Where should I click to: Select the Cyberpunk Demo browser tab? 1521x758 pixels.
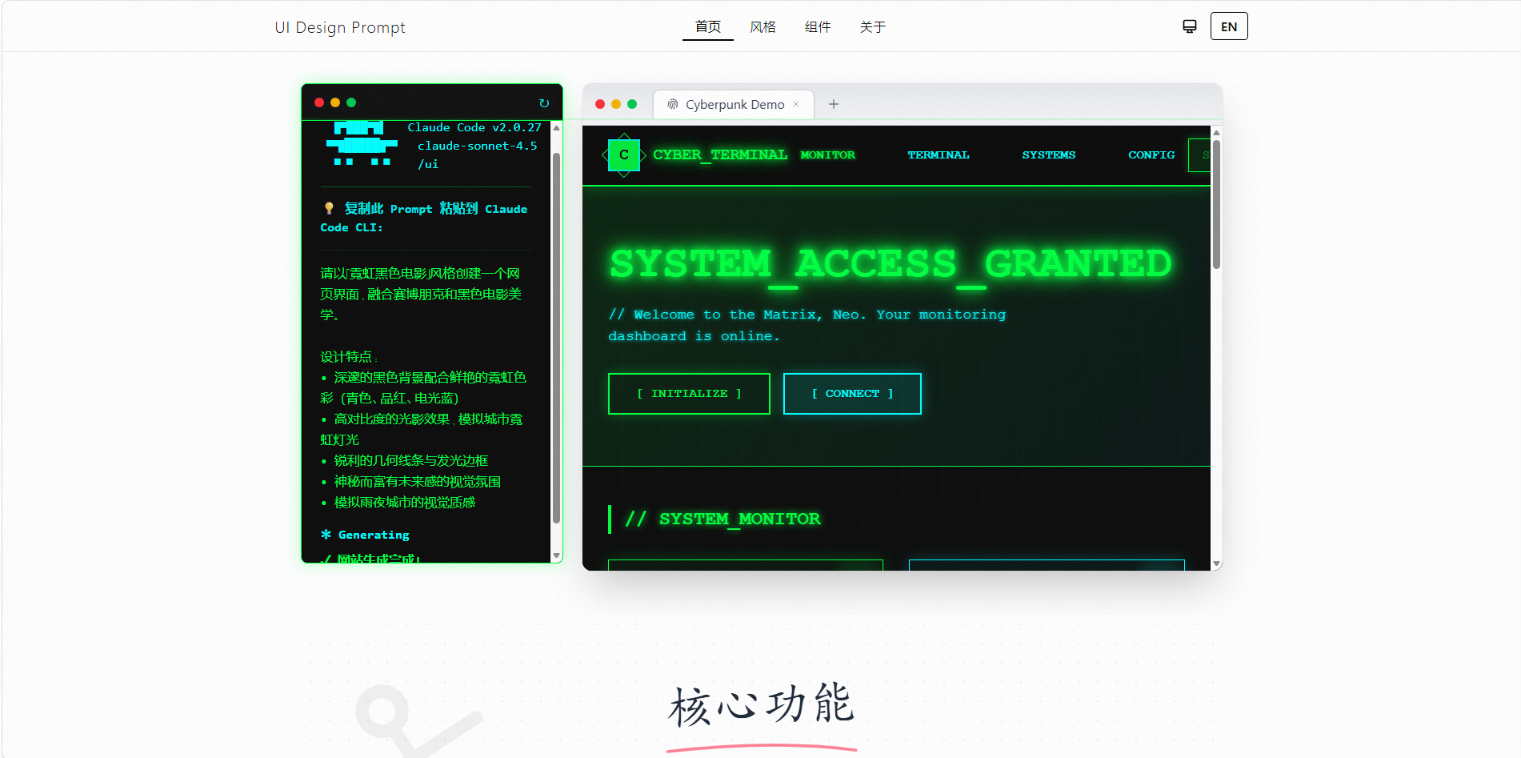tap(734, 104)
